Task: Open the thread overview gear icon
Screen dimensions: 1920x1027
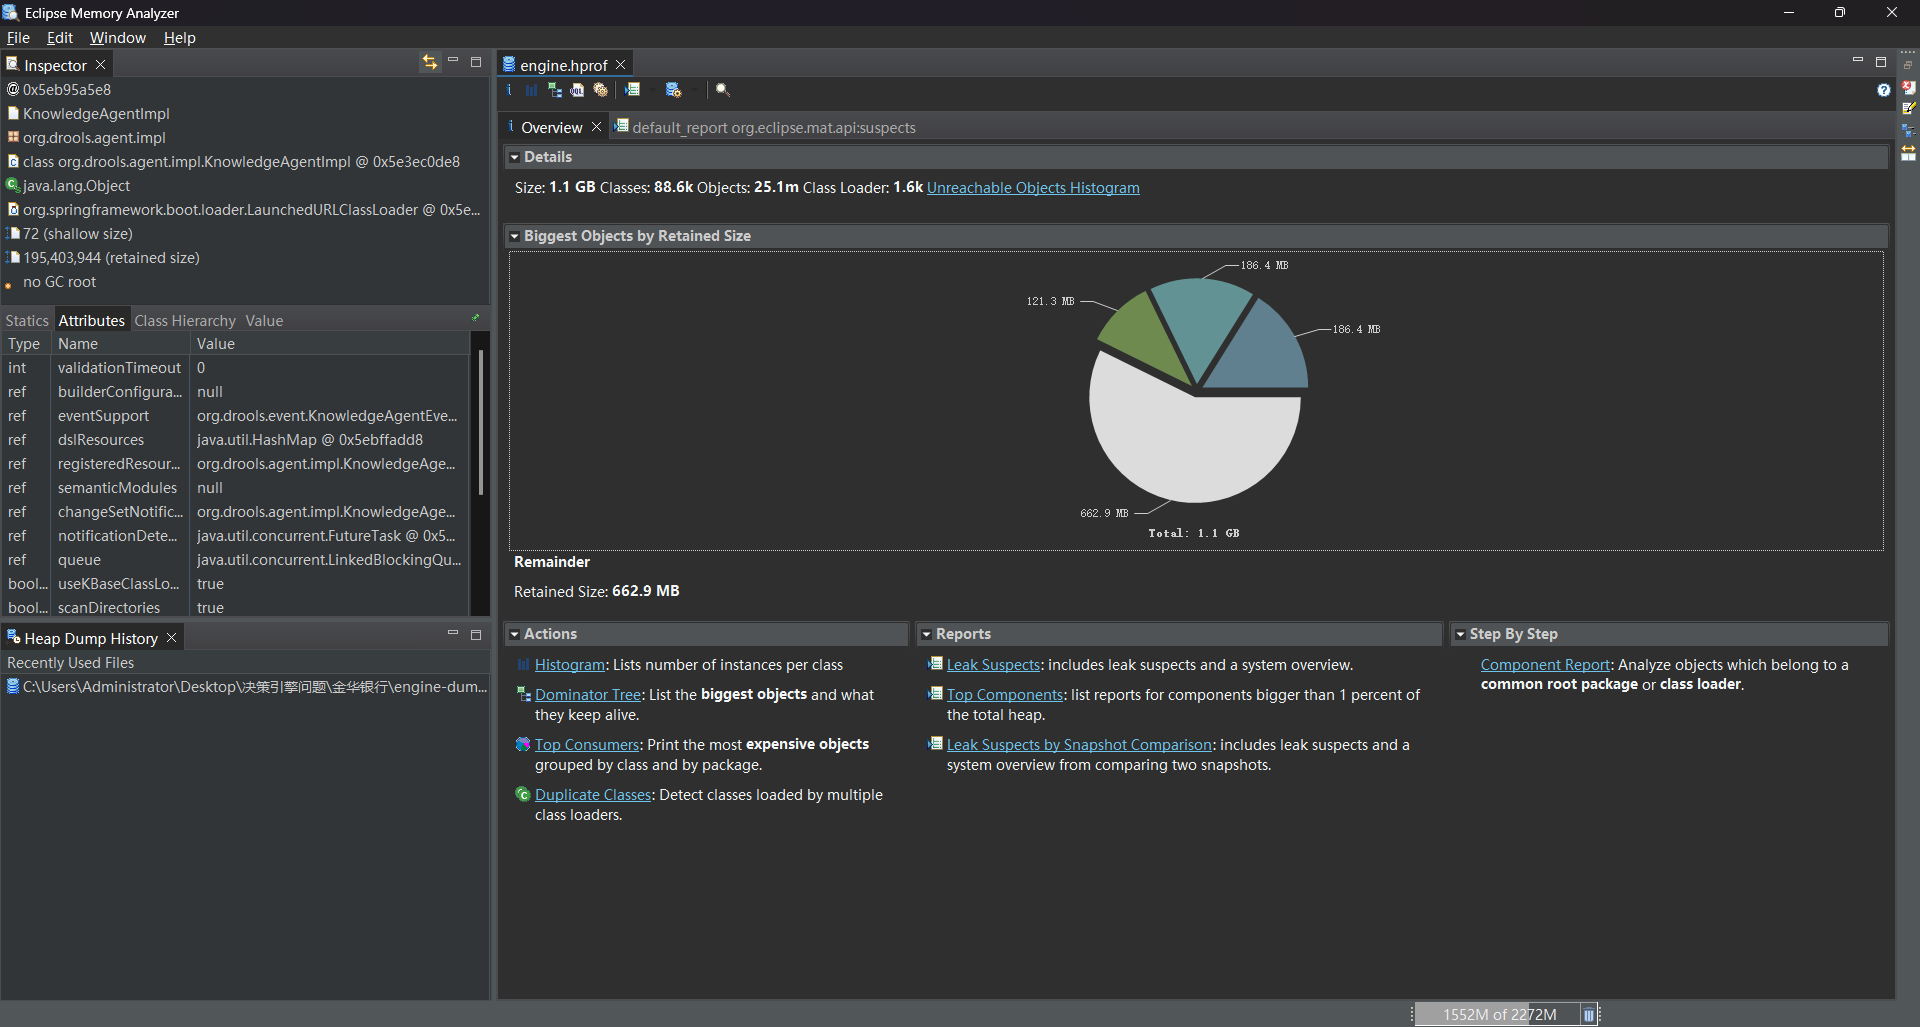Action: 600,90
